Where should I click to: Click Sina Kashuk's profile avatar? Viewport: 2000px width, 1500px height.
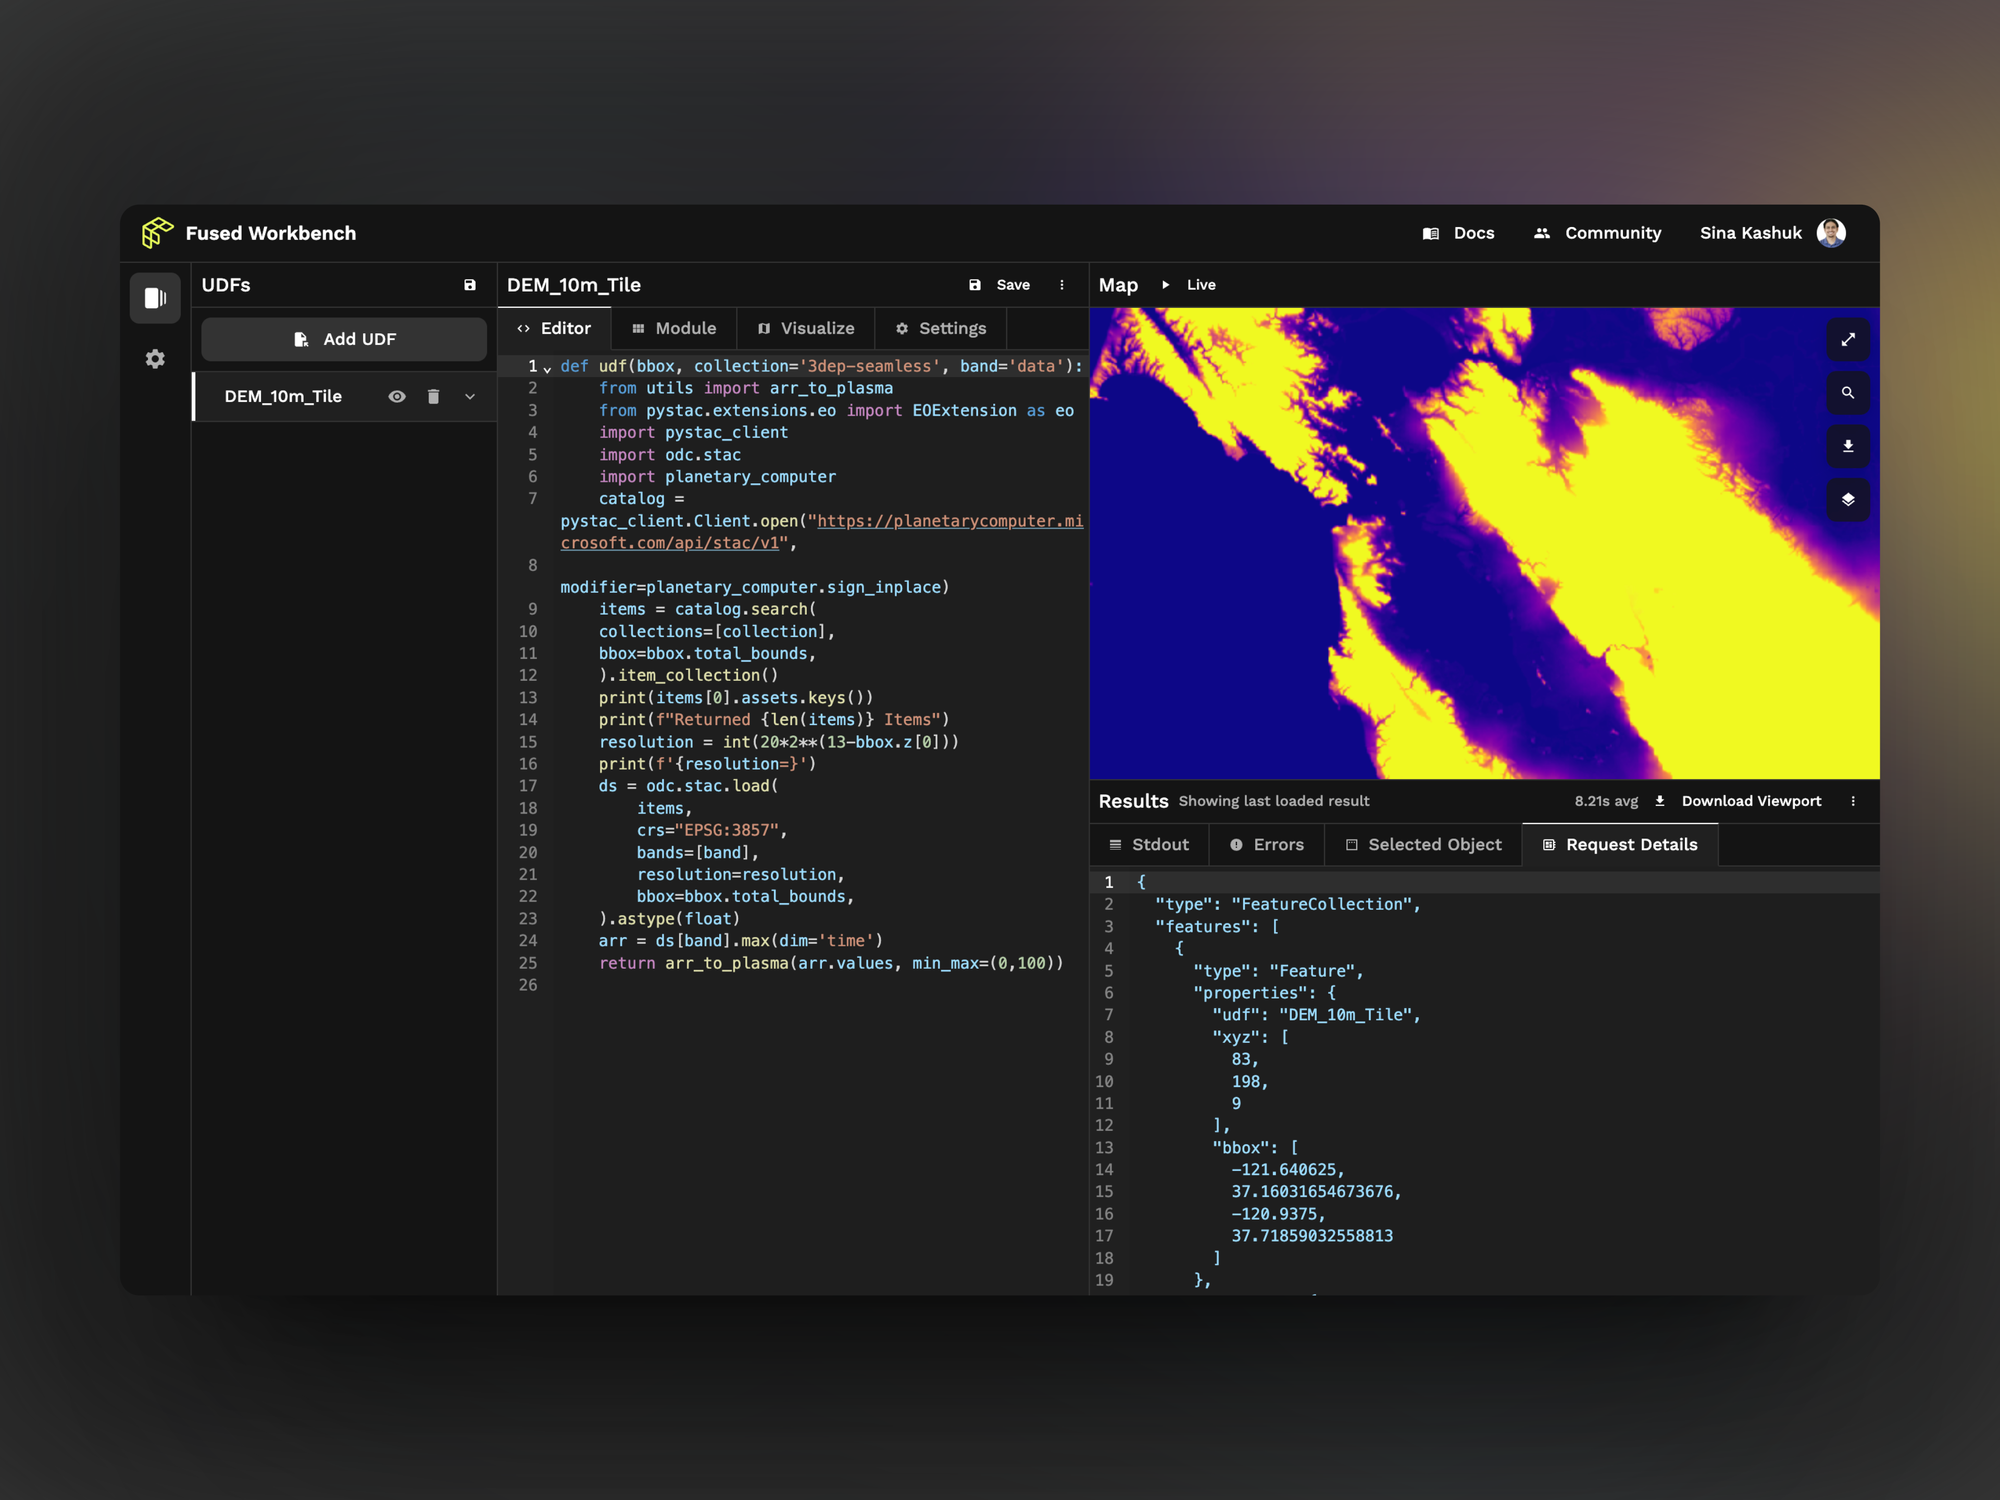1831,233
